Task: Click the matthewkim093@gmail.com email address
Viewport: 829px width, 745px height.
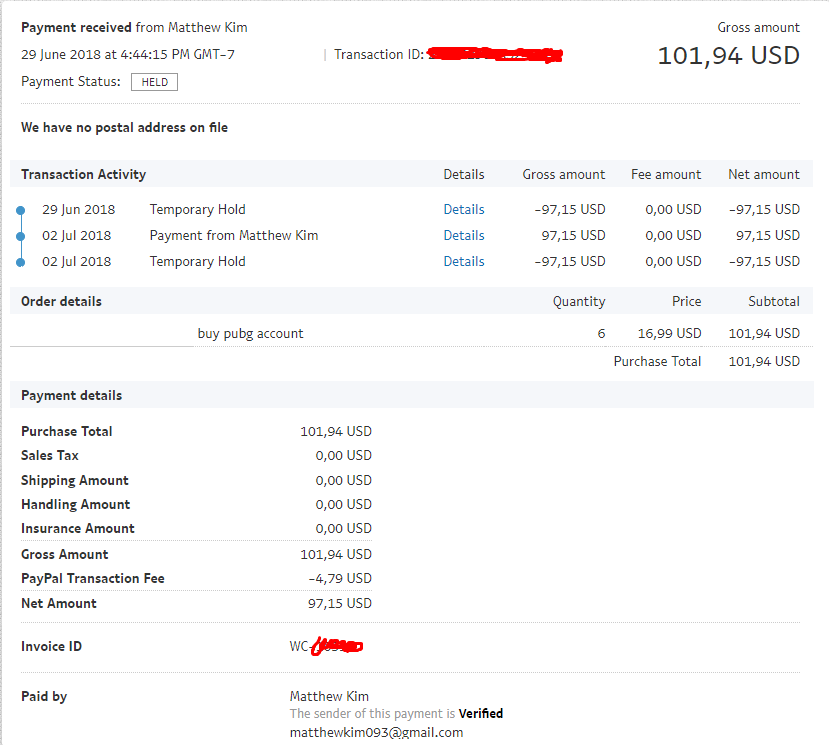Action: coord(376,732)
